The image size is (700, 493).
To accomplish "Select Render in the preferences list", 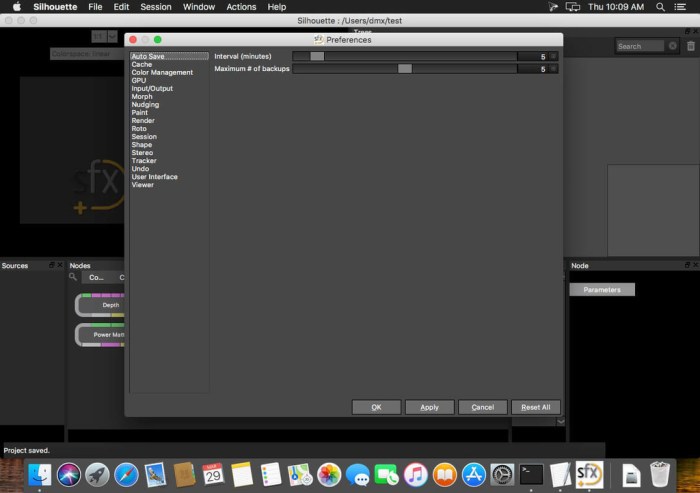I will pyautogui.click(x=143, y=121).
